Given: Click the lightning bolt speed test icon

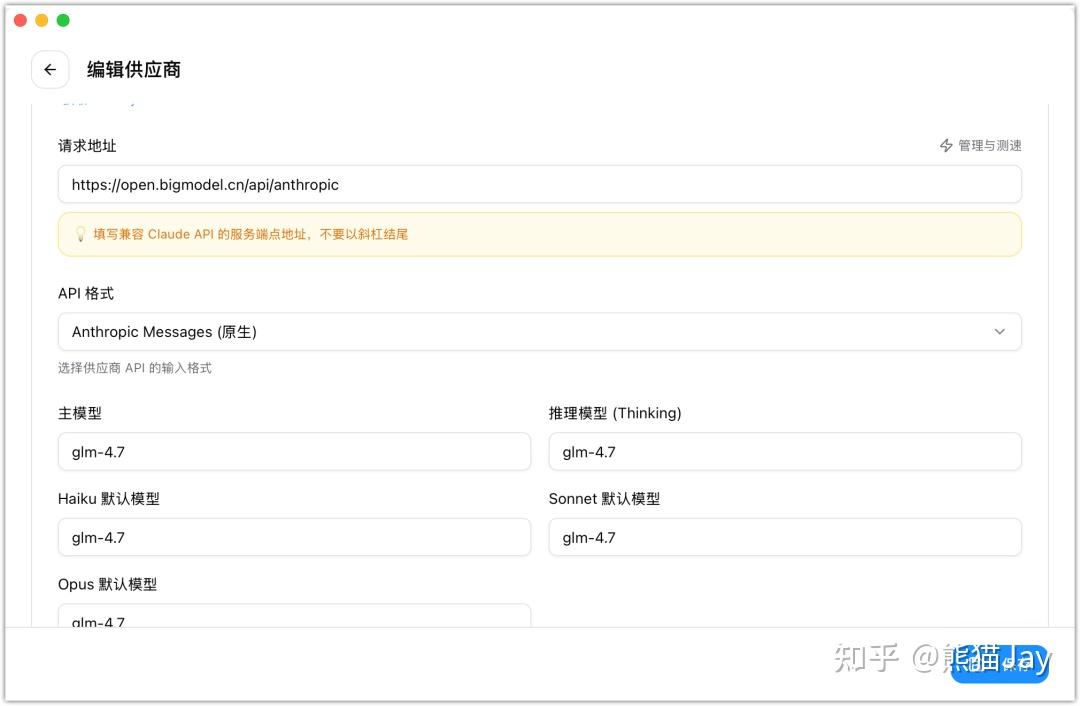Looking at the screenshot, I should pyautogui.click(x=946, y=145).
